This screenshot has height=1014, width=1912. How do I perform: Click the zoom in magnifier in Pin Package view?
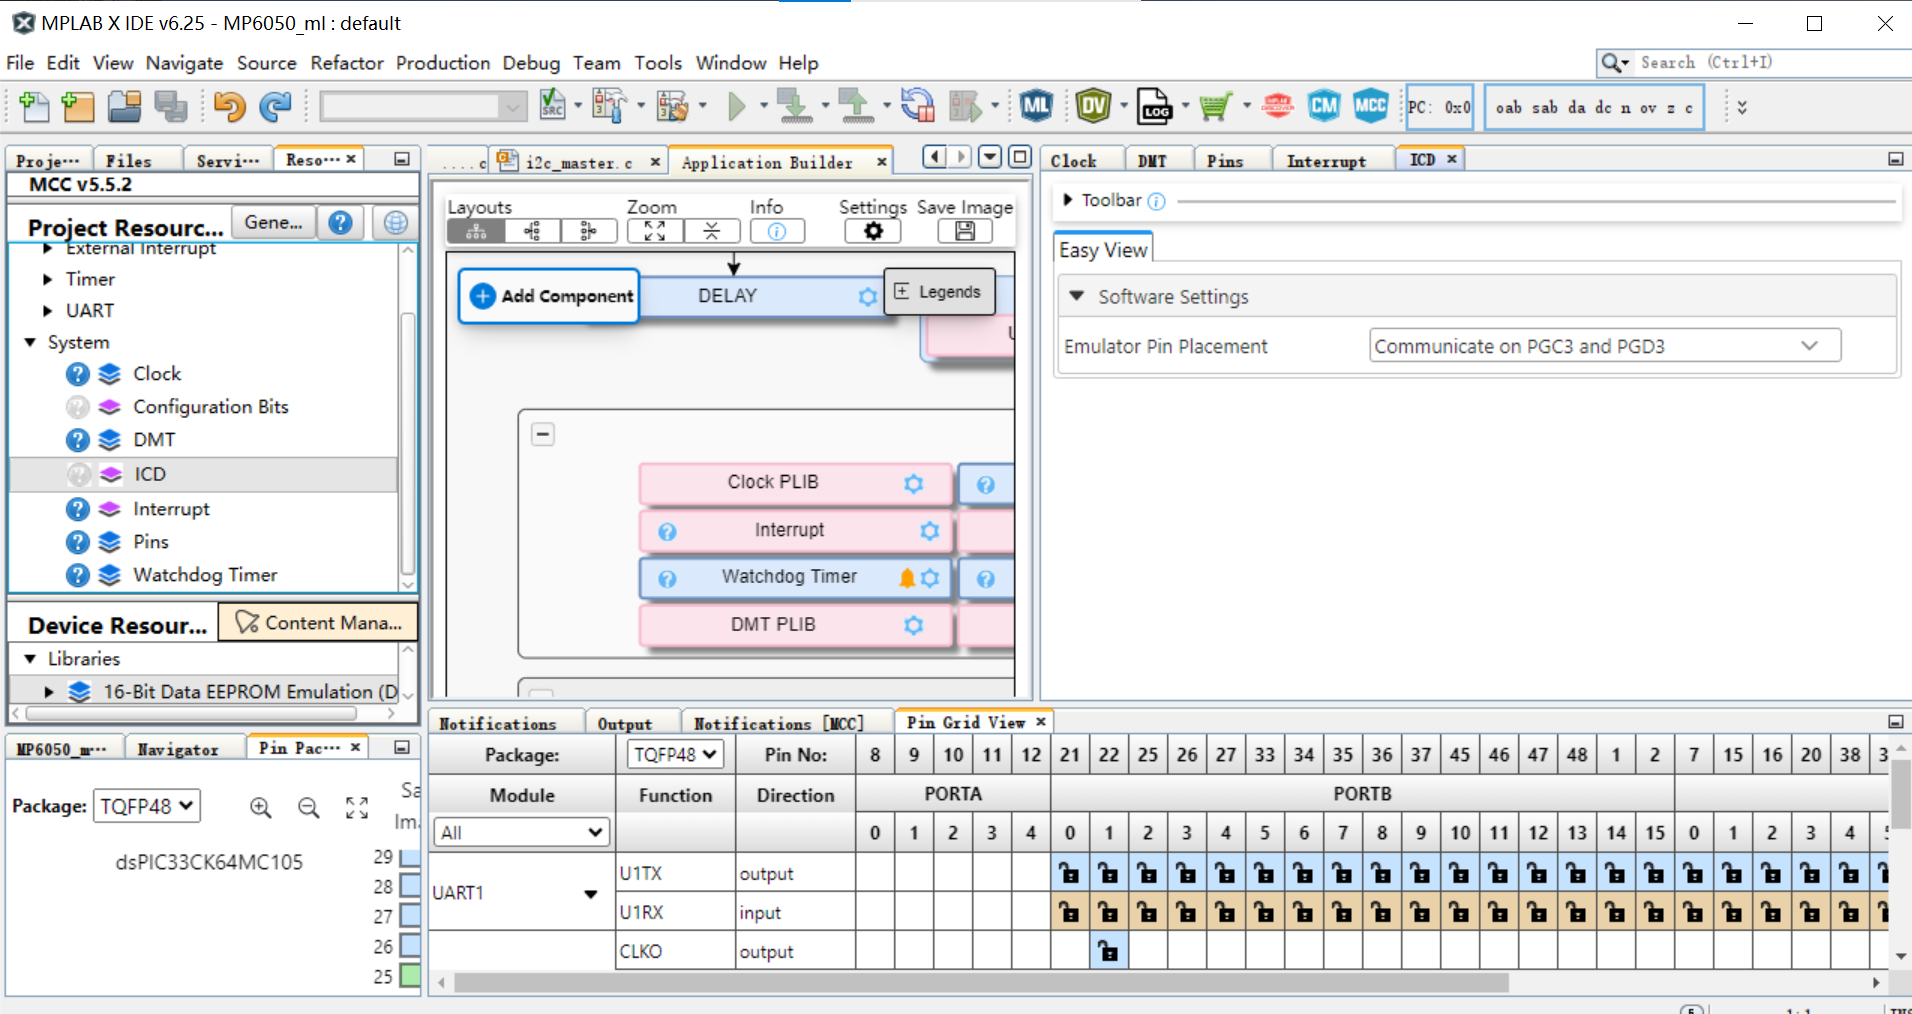pyautogui.click(x=261, y=807)
